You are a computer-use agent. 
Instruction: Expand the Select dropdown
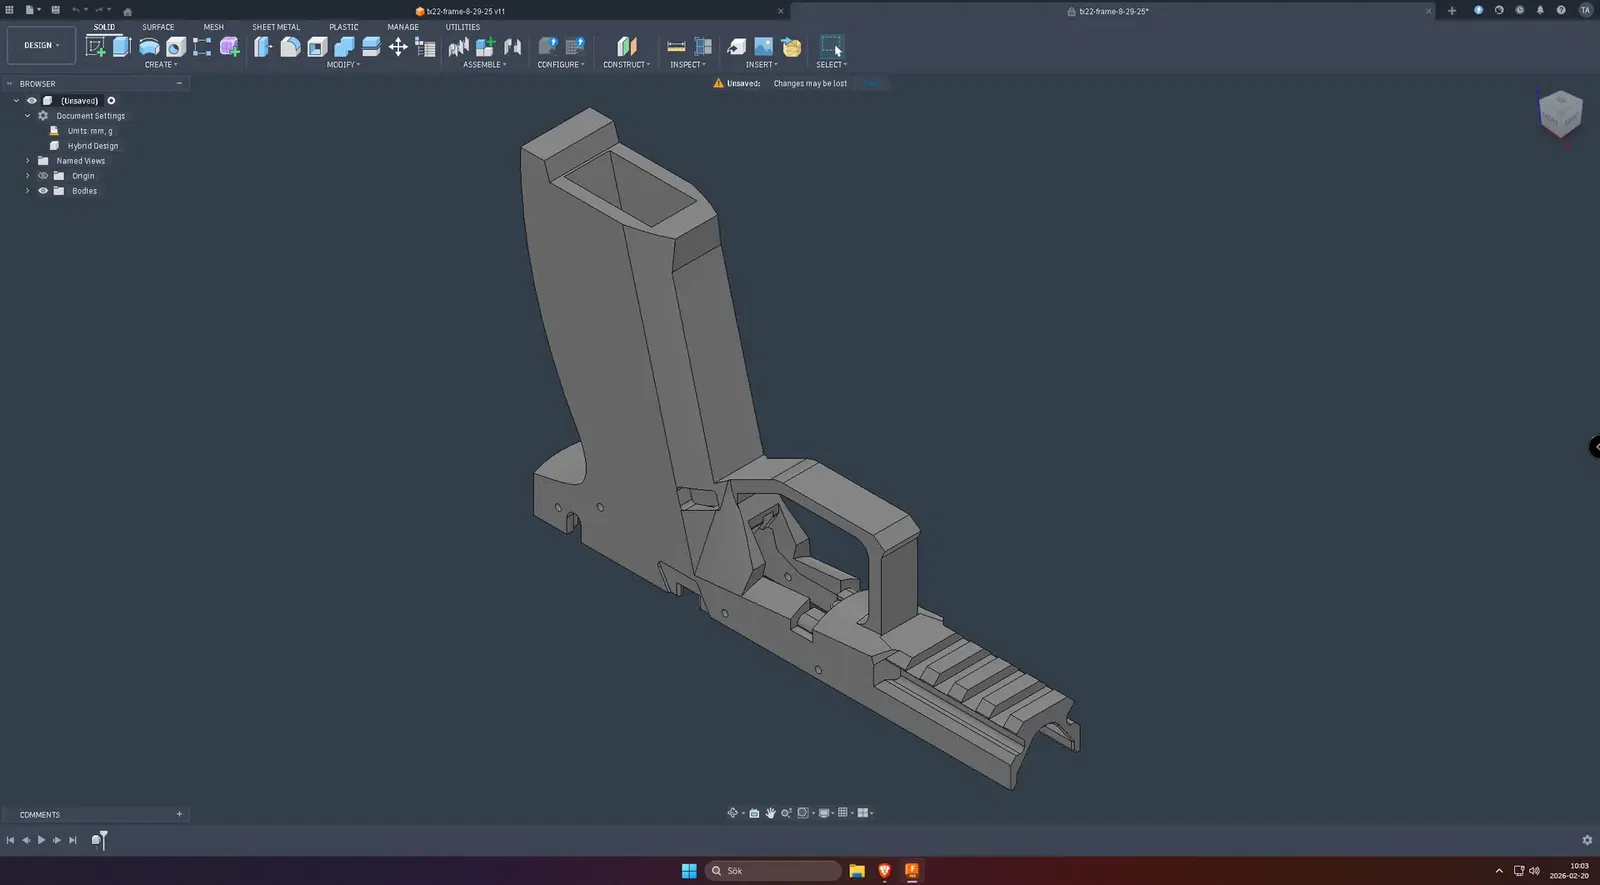(x=831, y=65)
